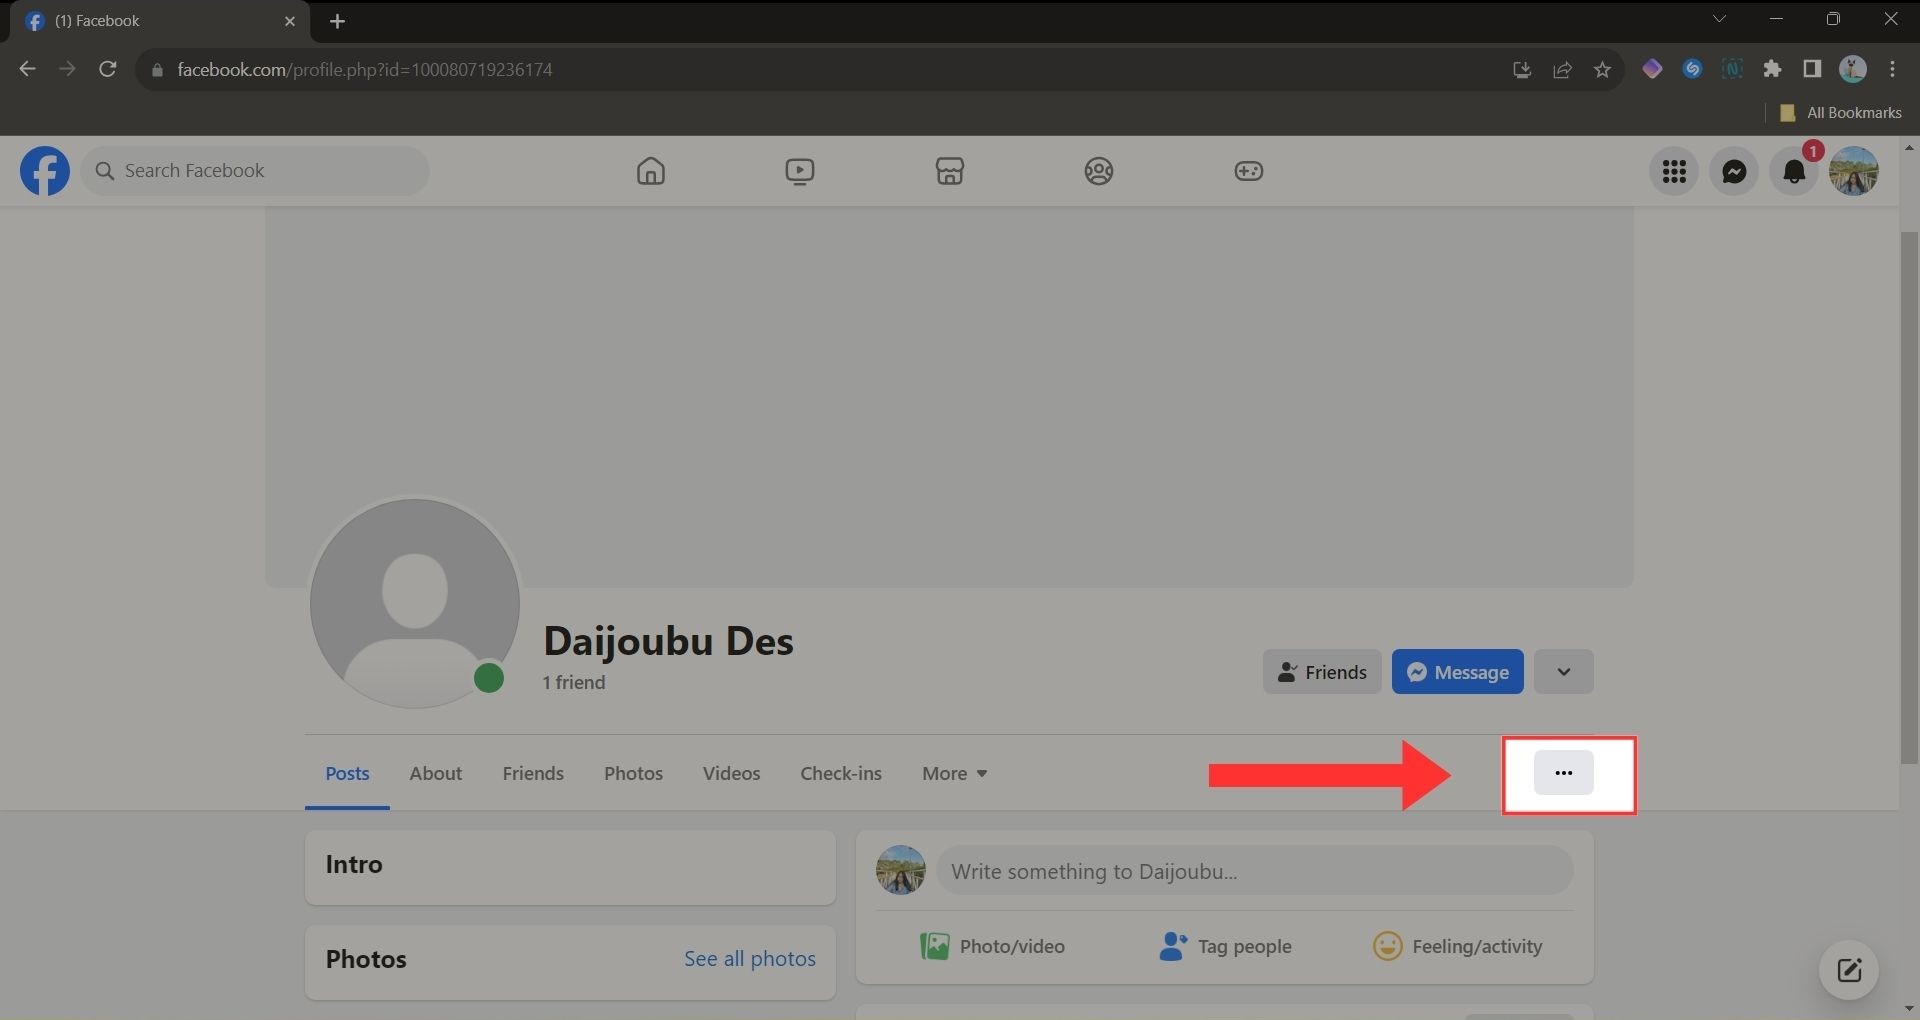The image size is (1920, 1020).
Task: Bookmark this page with the star icon
Action: pos(1602,69)
